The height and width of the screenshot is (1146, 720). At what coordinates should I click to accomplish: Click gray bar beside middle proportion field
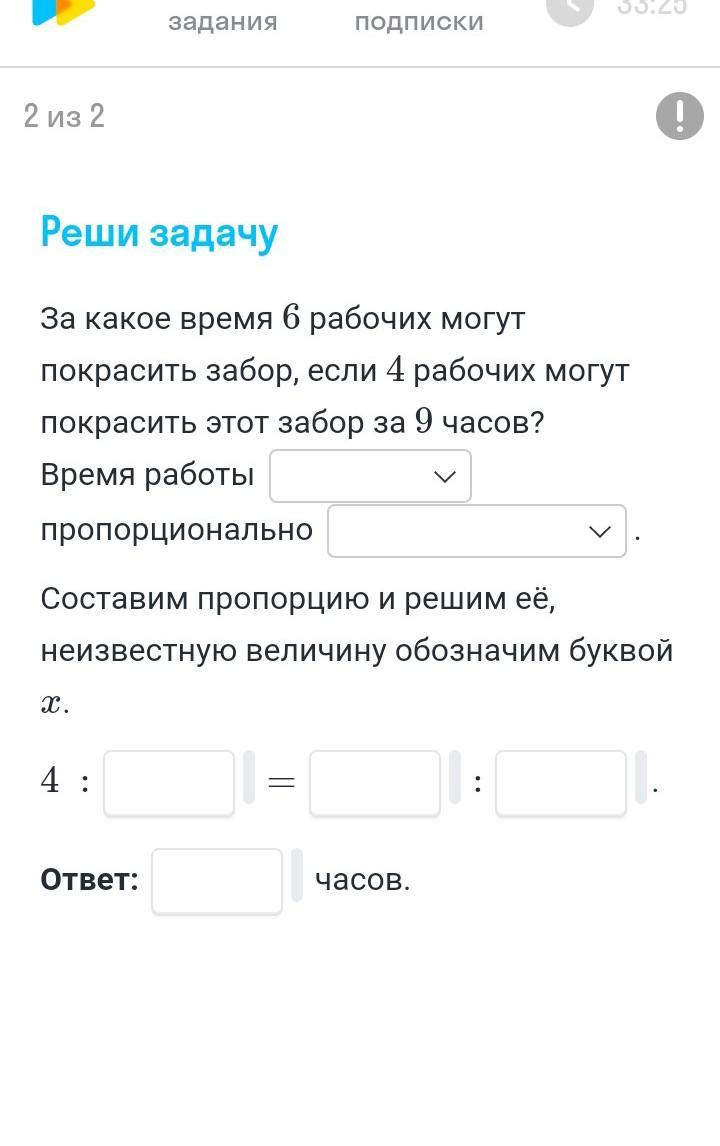click(x=455, y=777)
